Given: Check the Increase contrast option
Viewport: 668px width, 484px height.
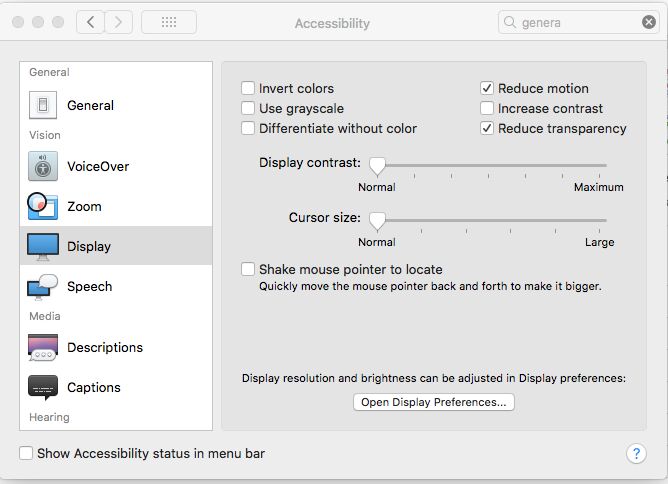Looking at the screenshot, I should coord(487,108).
